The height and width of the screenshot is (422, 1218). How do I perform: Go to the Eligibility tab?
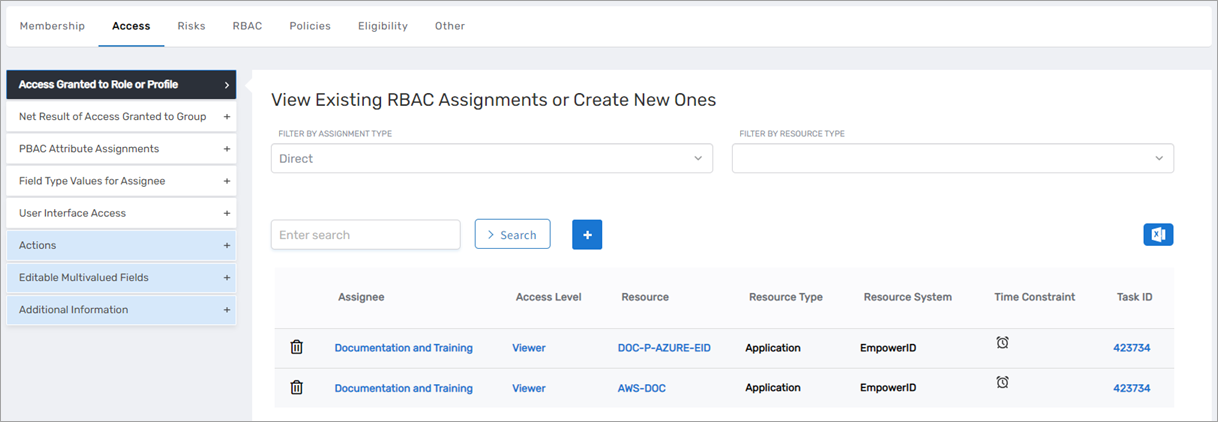coord(383,26)
